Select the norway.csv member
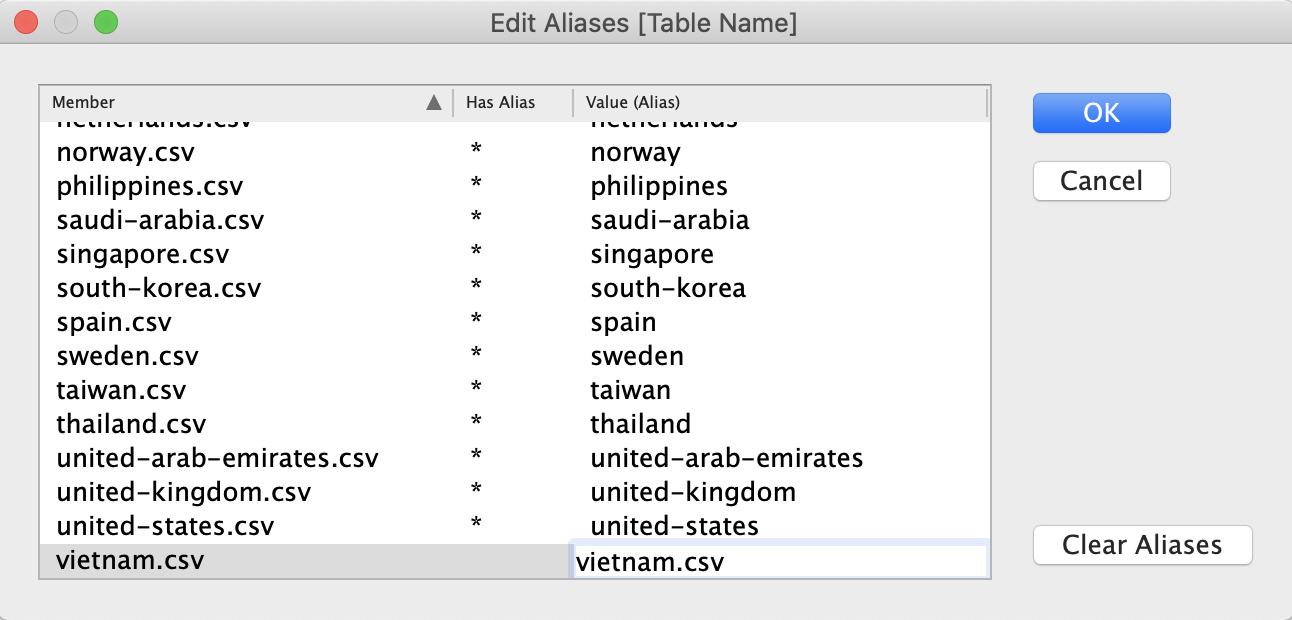 (125, 153)
